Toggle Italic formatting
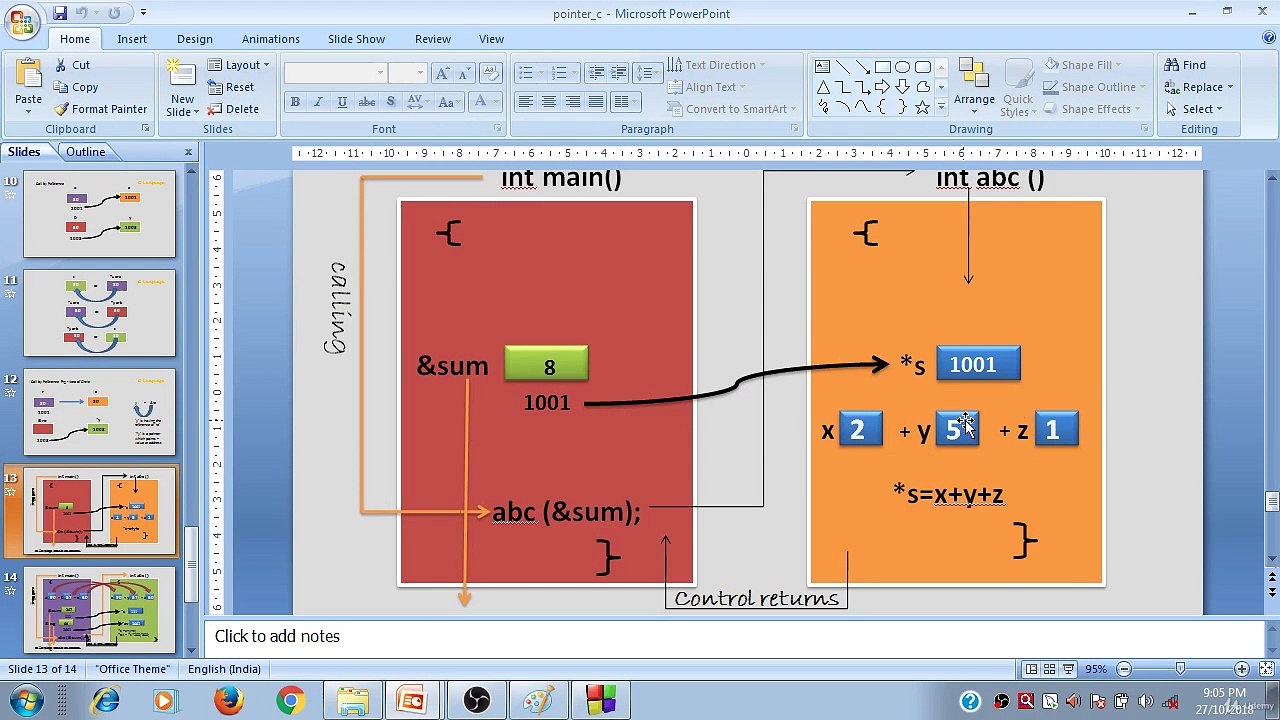This screenshot has width=1280, height=720. [318, 102]
